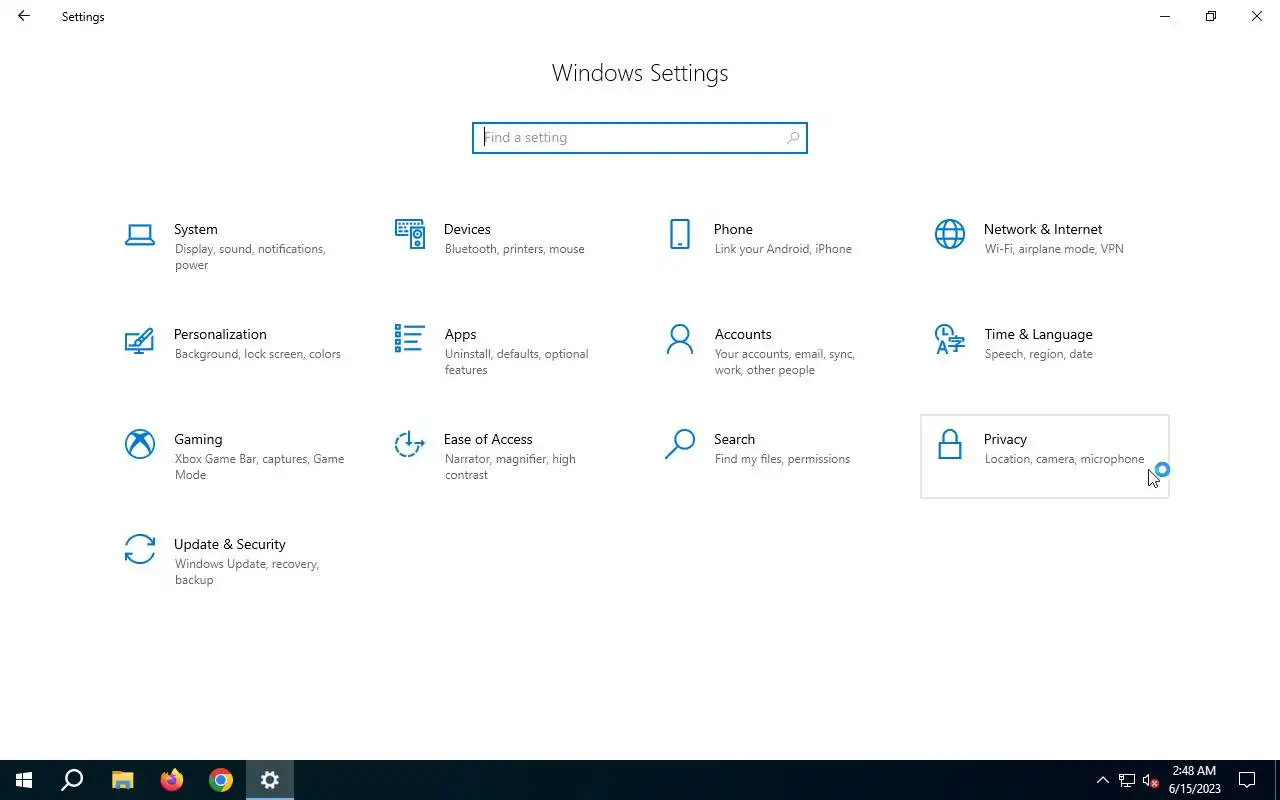1280x800 pixels.
Task: Click 'Bluetooth, printers, mouse' description
Action: (x=514, y=249)
